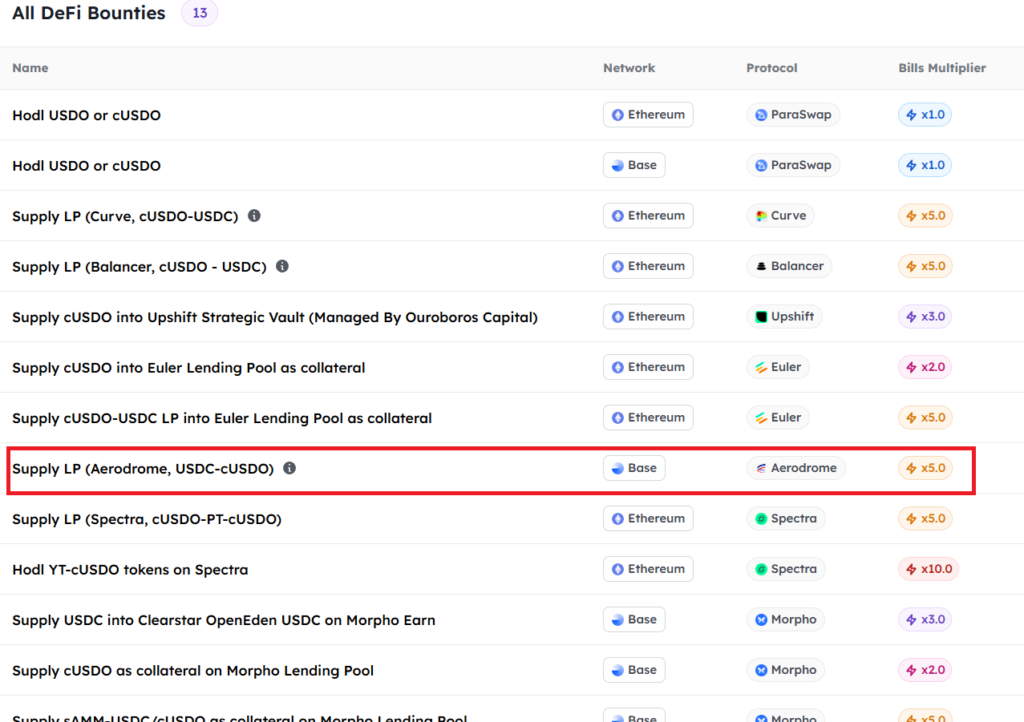The width and height of the screenshot is (1024, 722).
Task: Click x5.0 multiplier in the Aerodrome row
Action: pyautogui.click(x=925, y=468)
